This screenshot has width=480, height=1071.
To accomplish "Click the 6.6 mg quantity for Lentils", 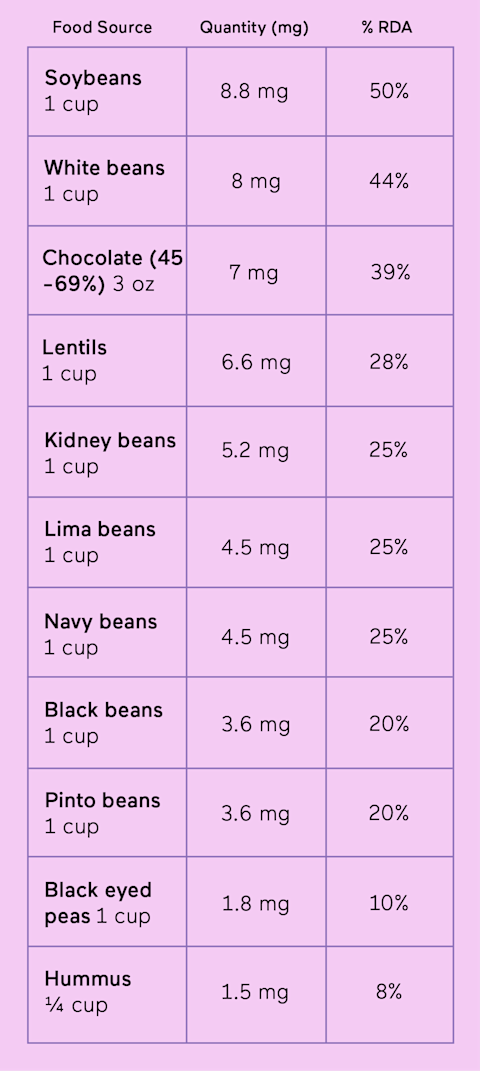I will point(256,362).
